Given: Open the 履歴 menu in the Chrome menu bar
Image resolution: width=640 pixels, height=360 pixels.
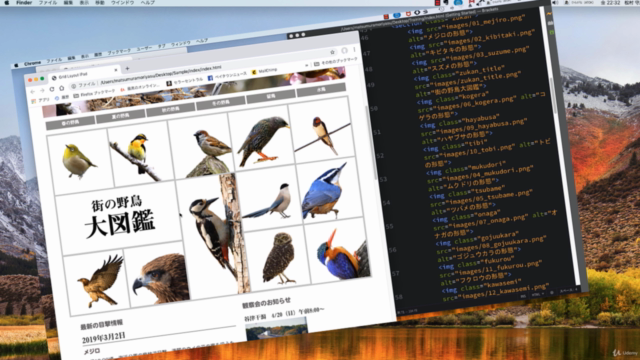Looking at the screenshot, I should (98, 54).
